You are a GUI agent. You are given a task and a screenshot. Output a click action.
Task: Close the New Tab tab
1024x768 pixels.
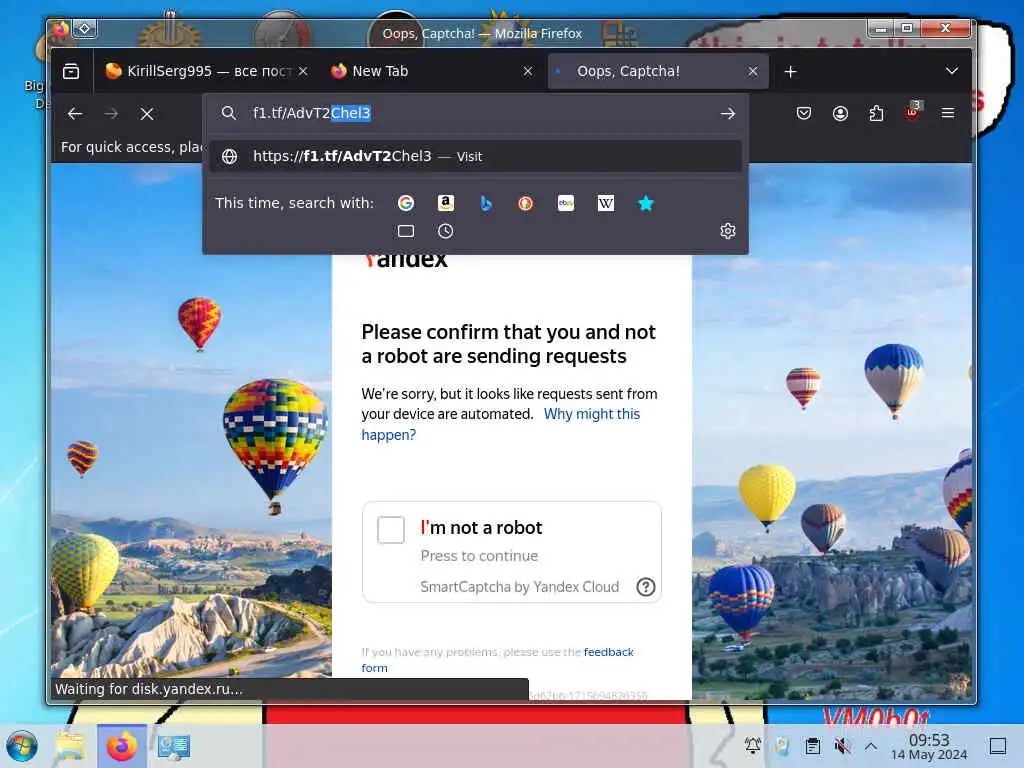528,71
